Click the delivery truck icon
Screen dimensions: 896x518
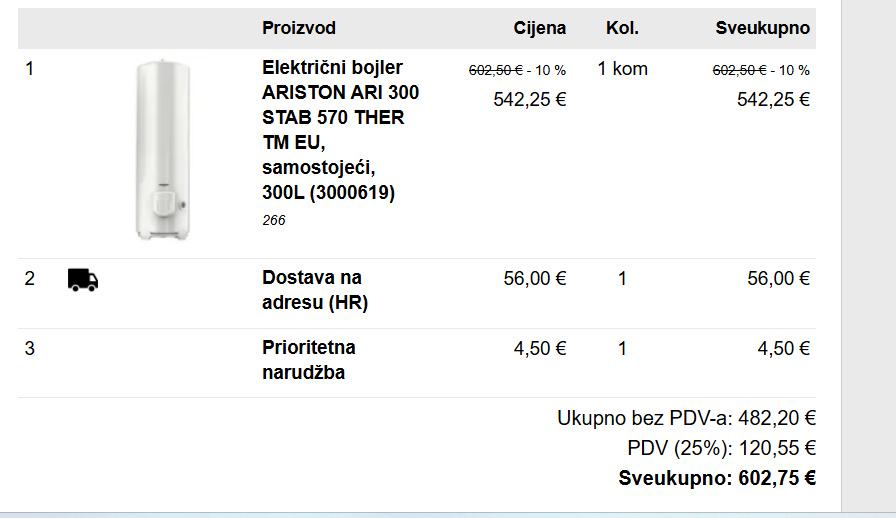coord(83,279)
